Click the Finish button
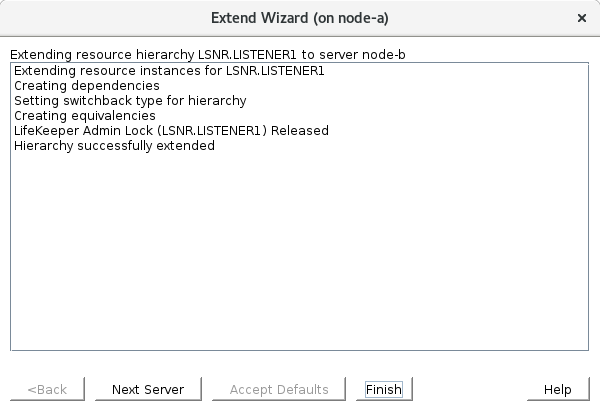Screen dimensions: 600x411 [384, 389]
